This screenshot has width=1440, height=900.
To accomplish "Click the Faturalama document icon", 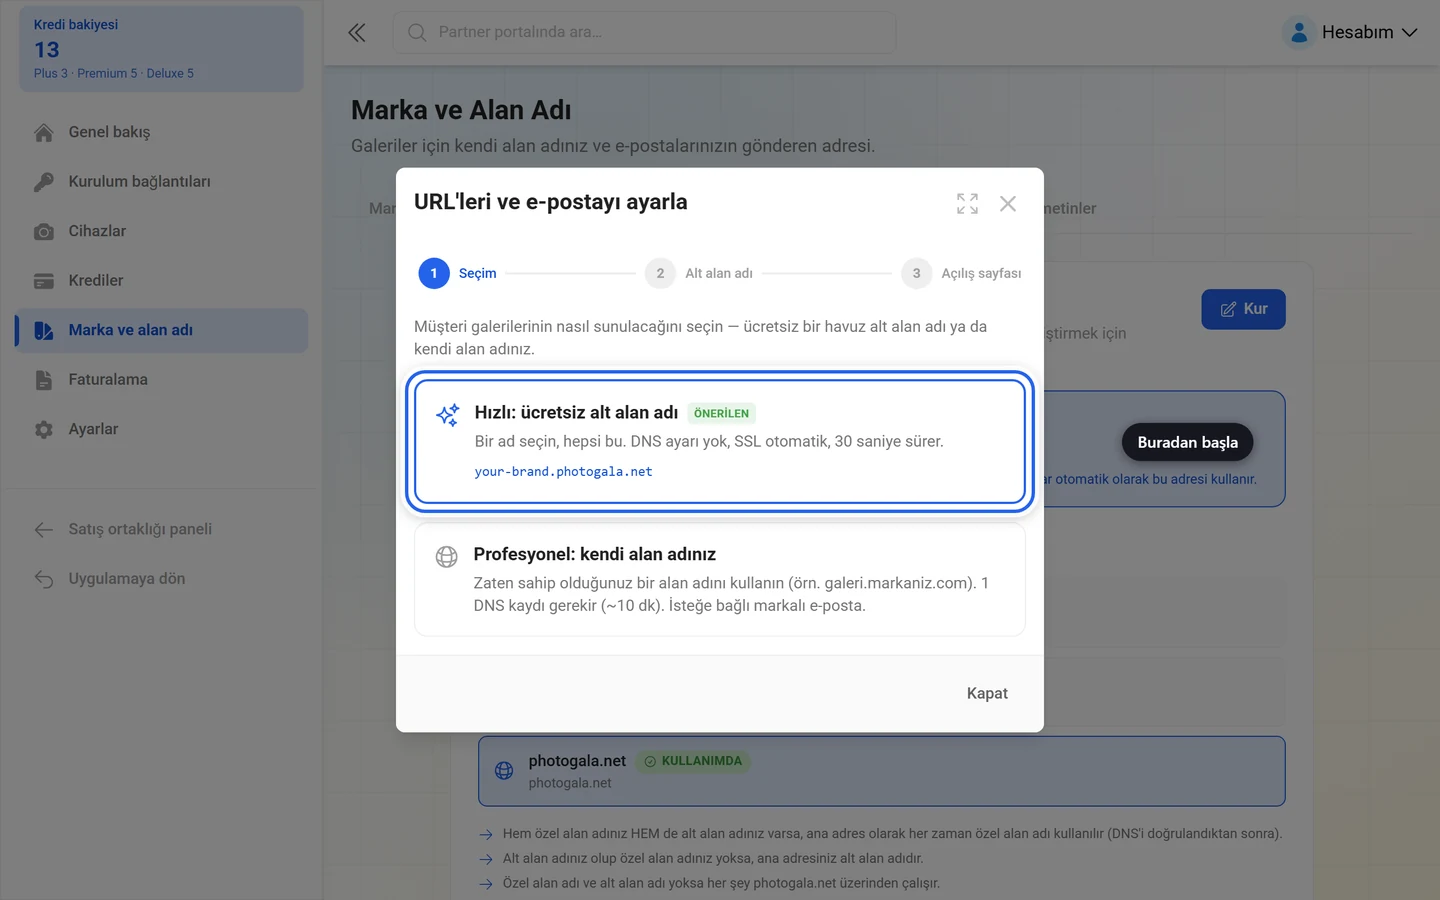I will pos(44,380).
